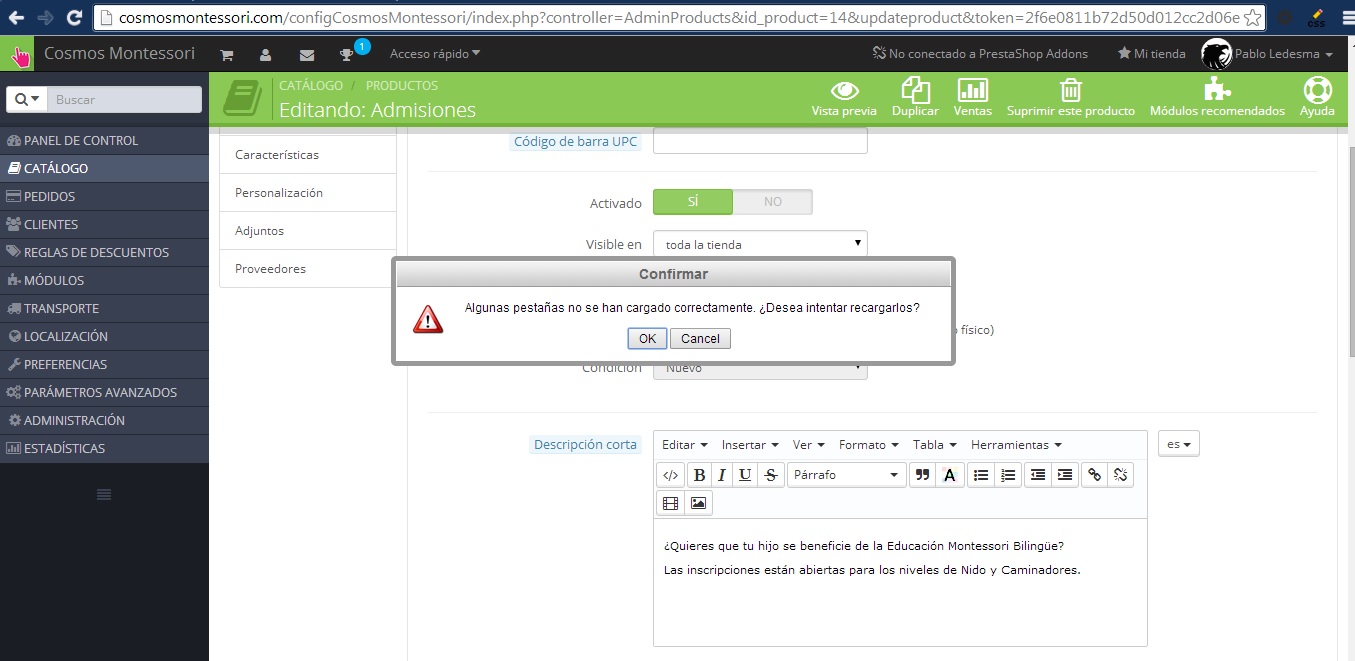Toggle bold formatting in editor
This screenshot has height=661, width=1355.
[x=699, y=475]
